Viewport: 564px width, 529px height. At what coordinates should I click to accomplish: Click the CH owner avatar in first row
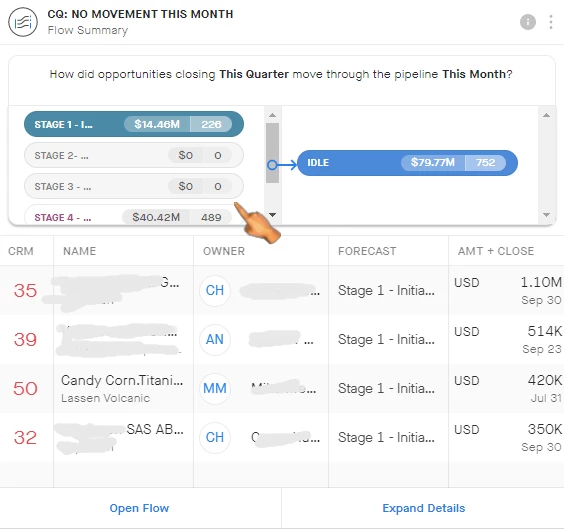tap(215, 291)
